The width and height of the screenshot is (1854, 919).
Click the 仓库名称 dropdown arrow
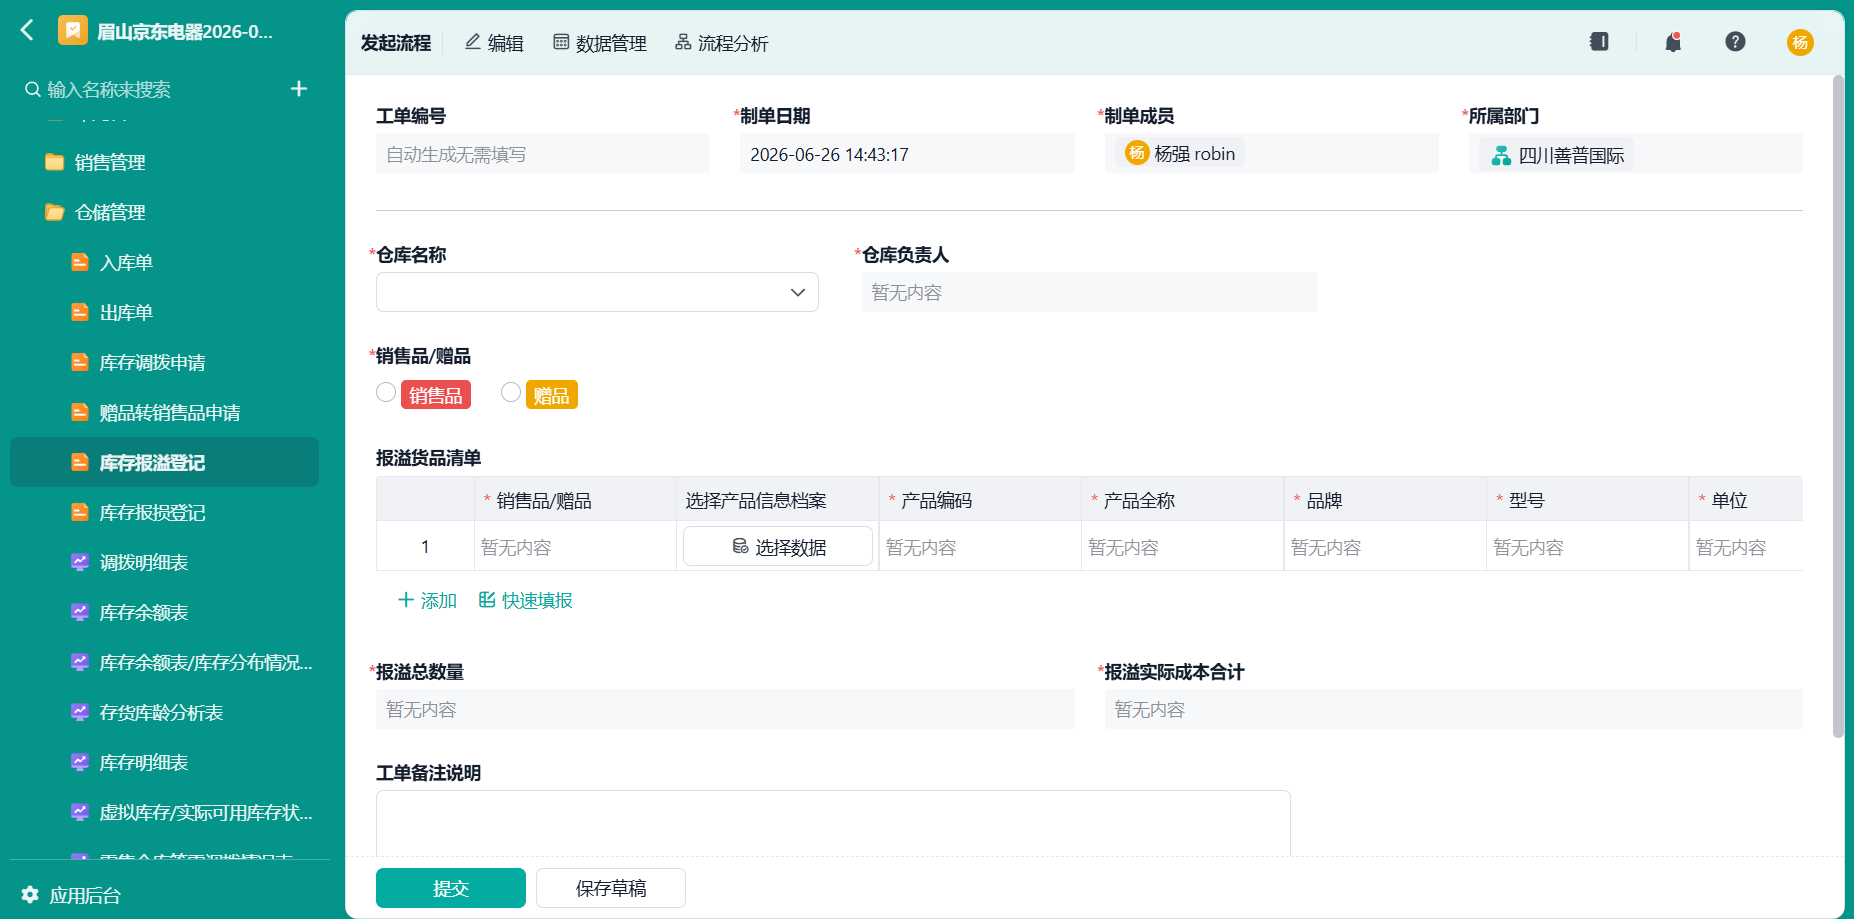tap(797, 292)
